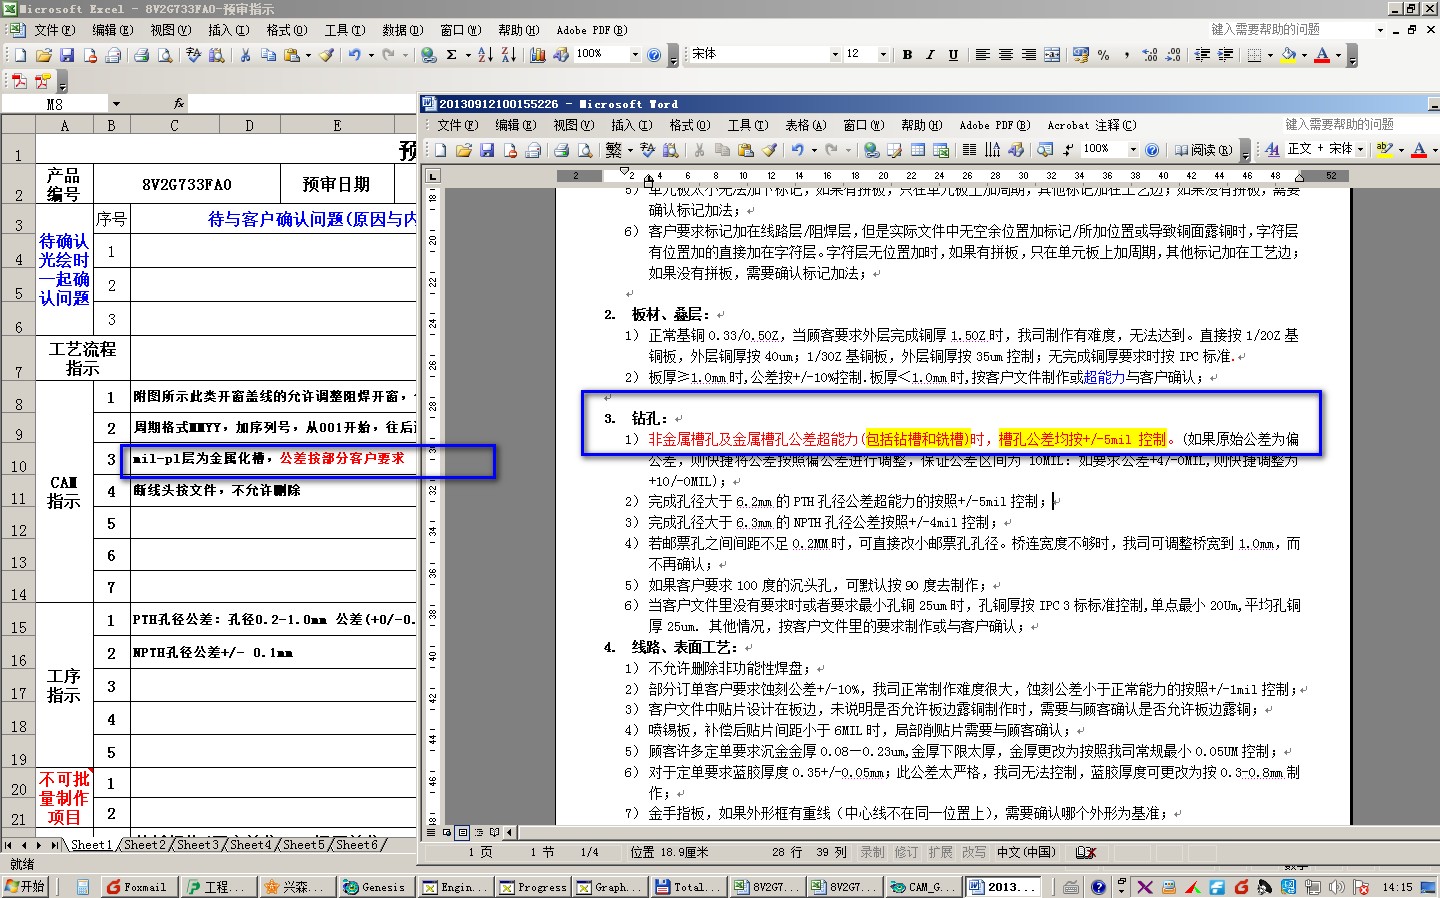Click the Convert to Adobe PDF icon
Viewport: 1440px width, 898px height.
coord(20,81)
